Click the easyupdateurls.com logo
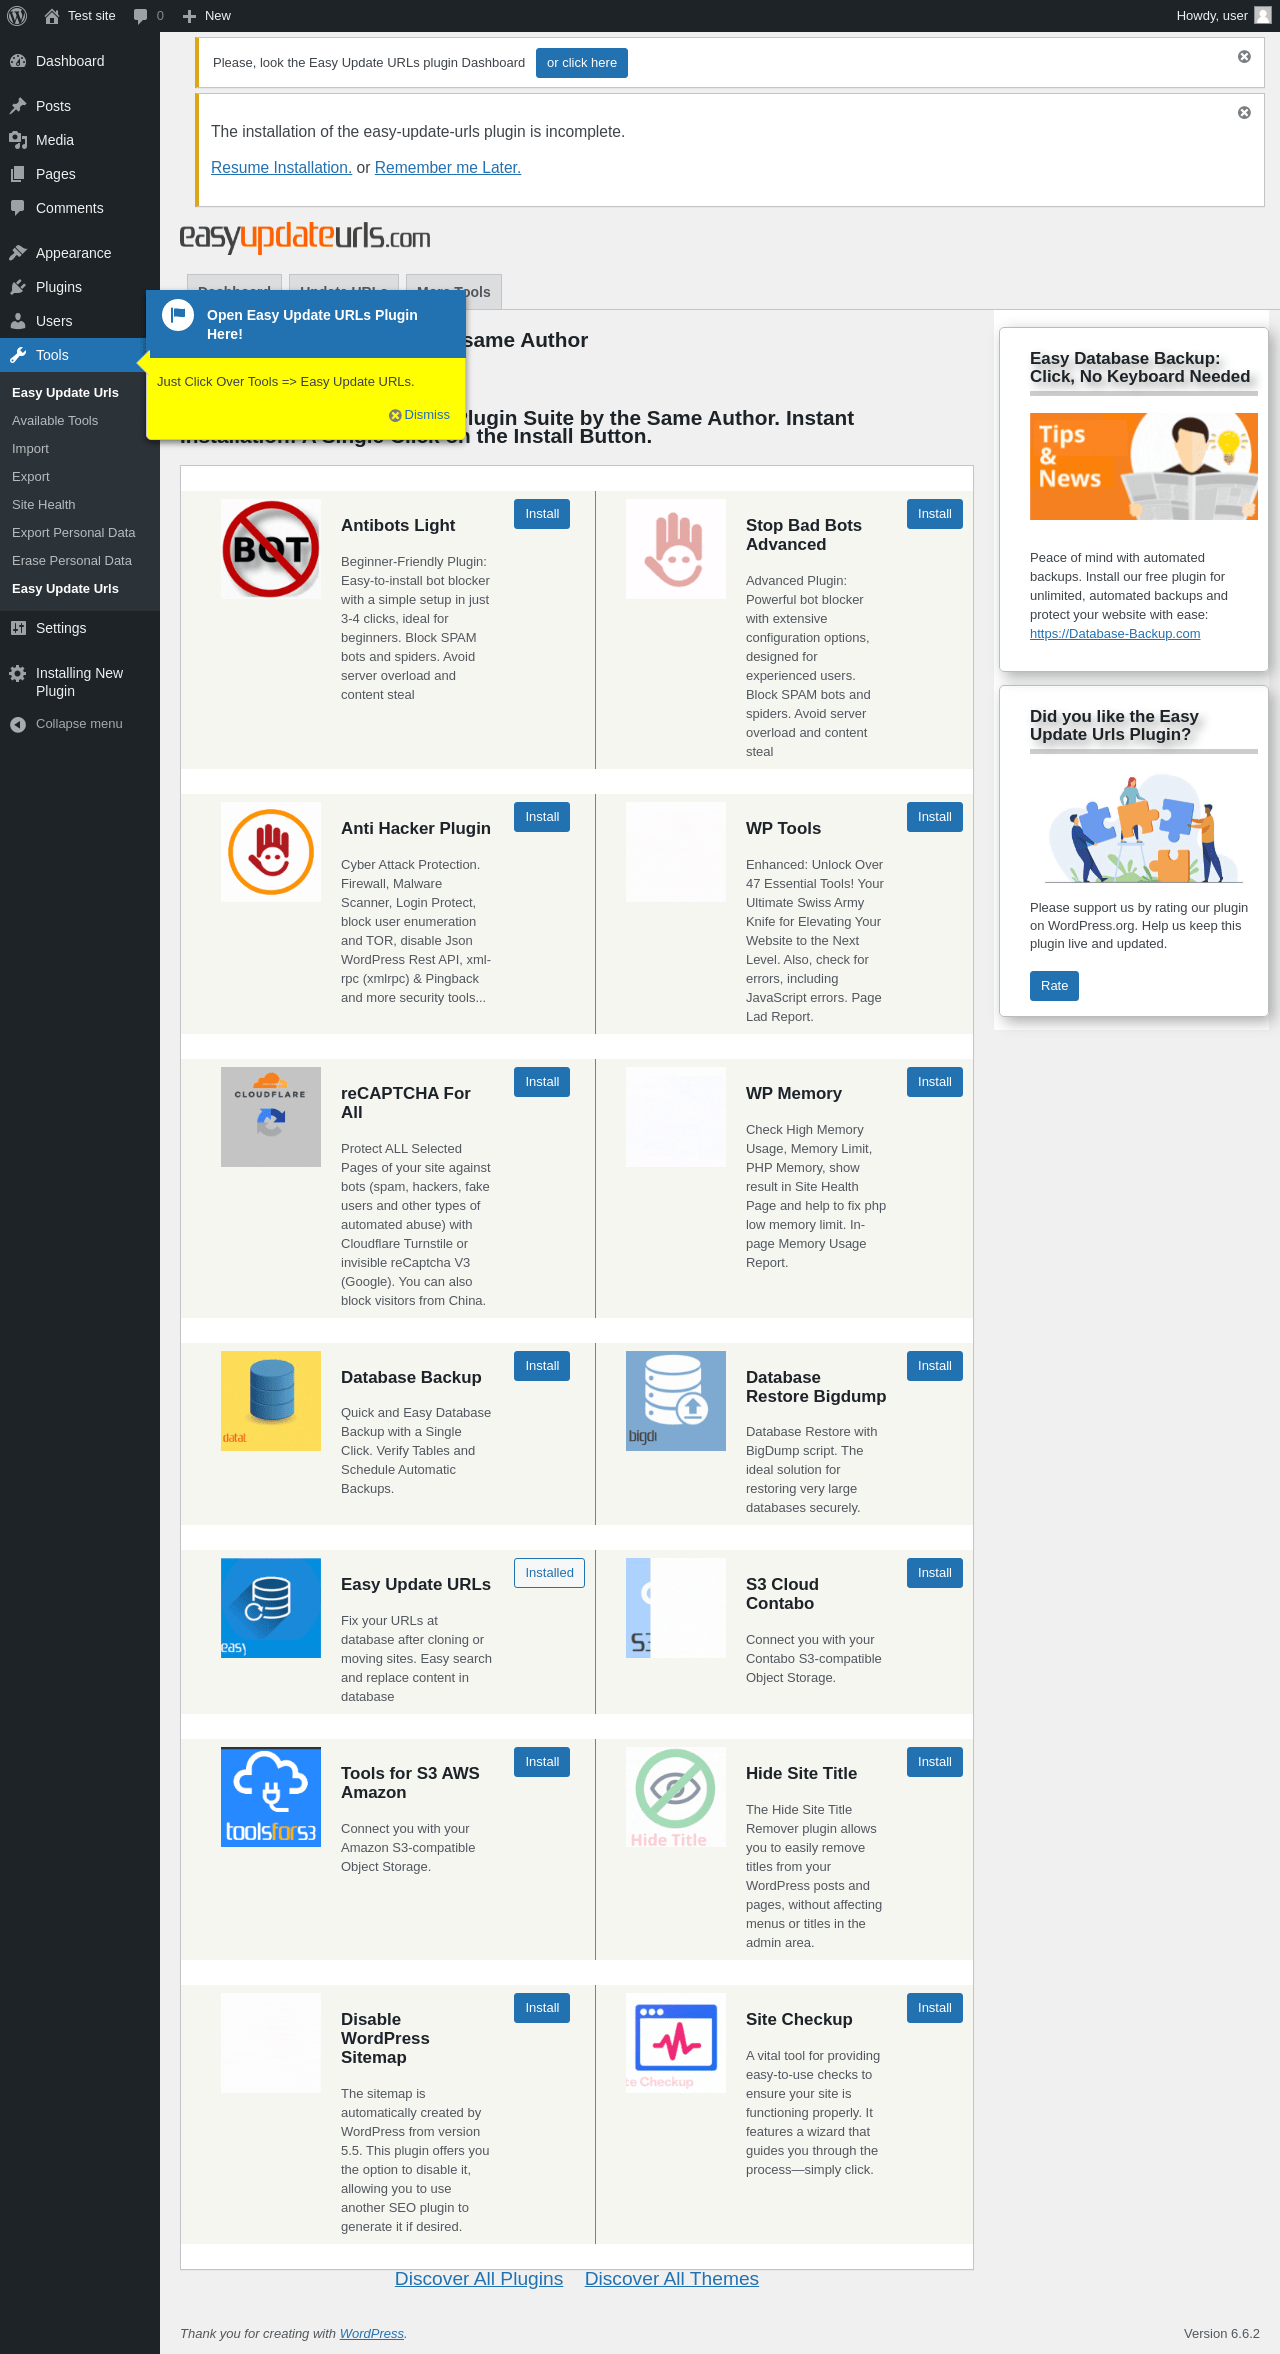The image size is (1280, 2354). pos(305,238)
